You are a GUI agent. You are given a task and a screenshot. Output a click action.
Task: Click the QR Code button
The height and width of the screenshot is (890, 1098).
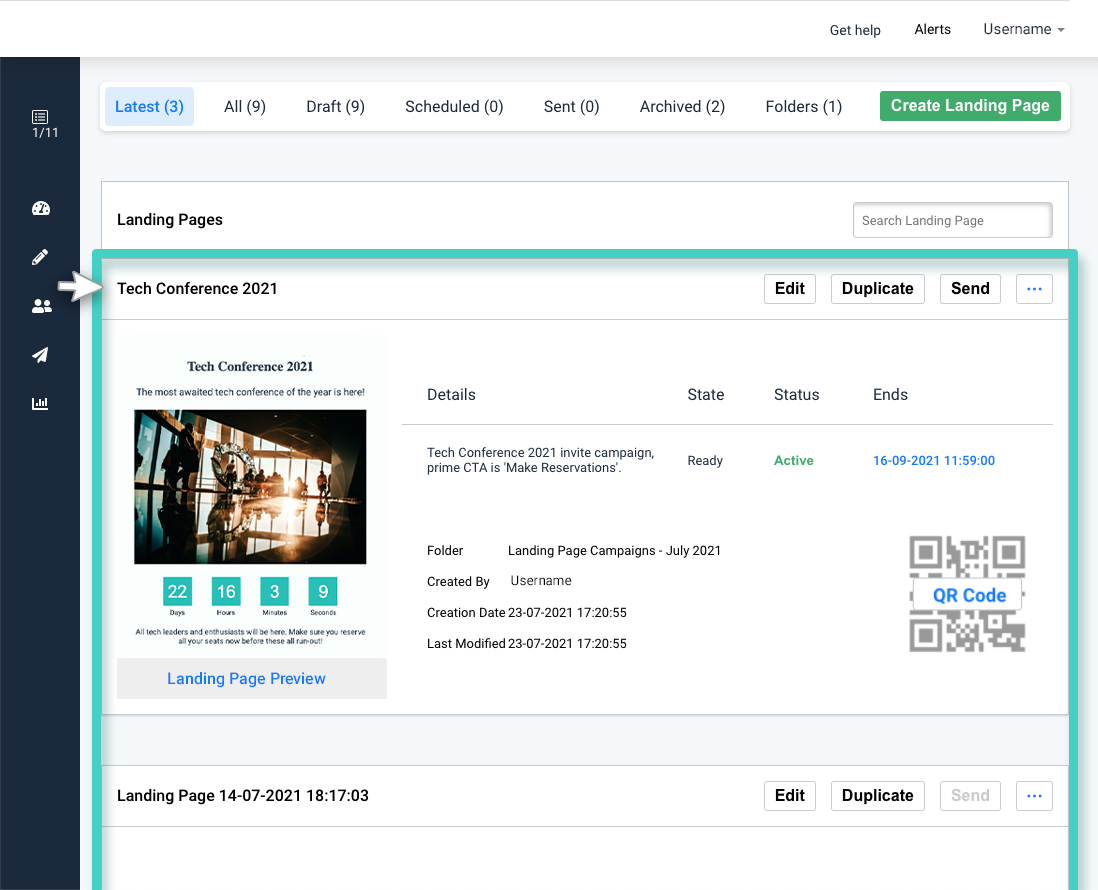pyautogui.click(x=969, y=595)
